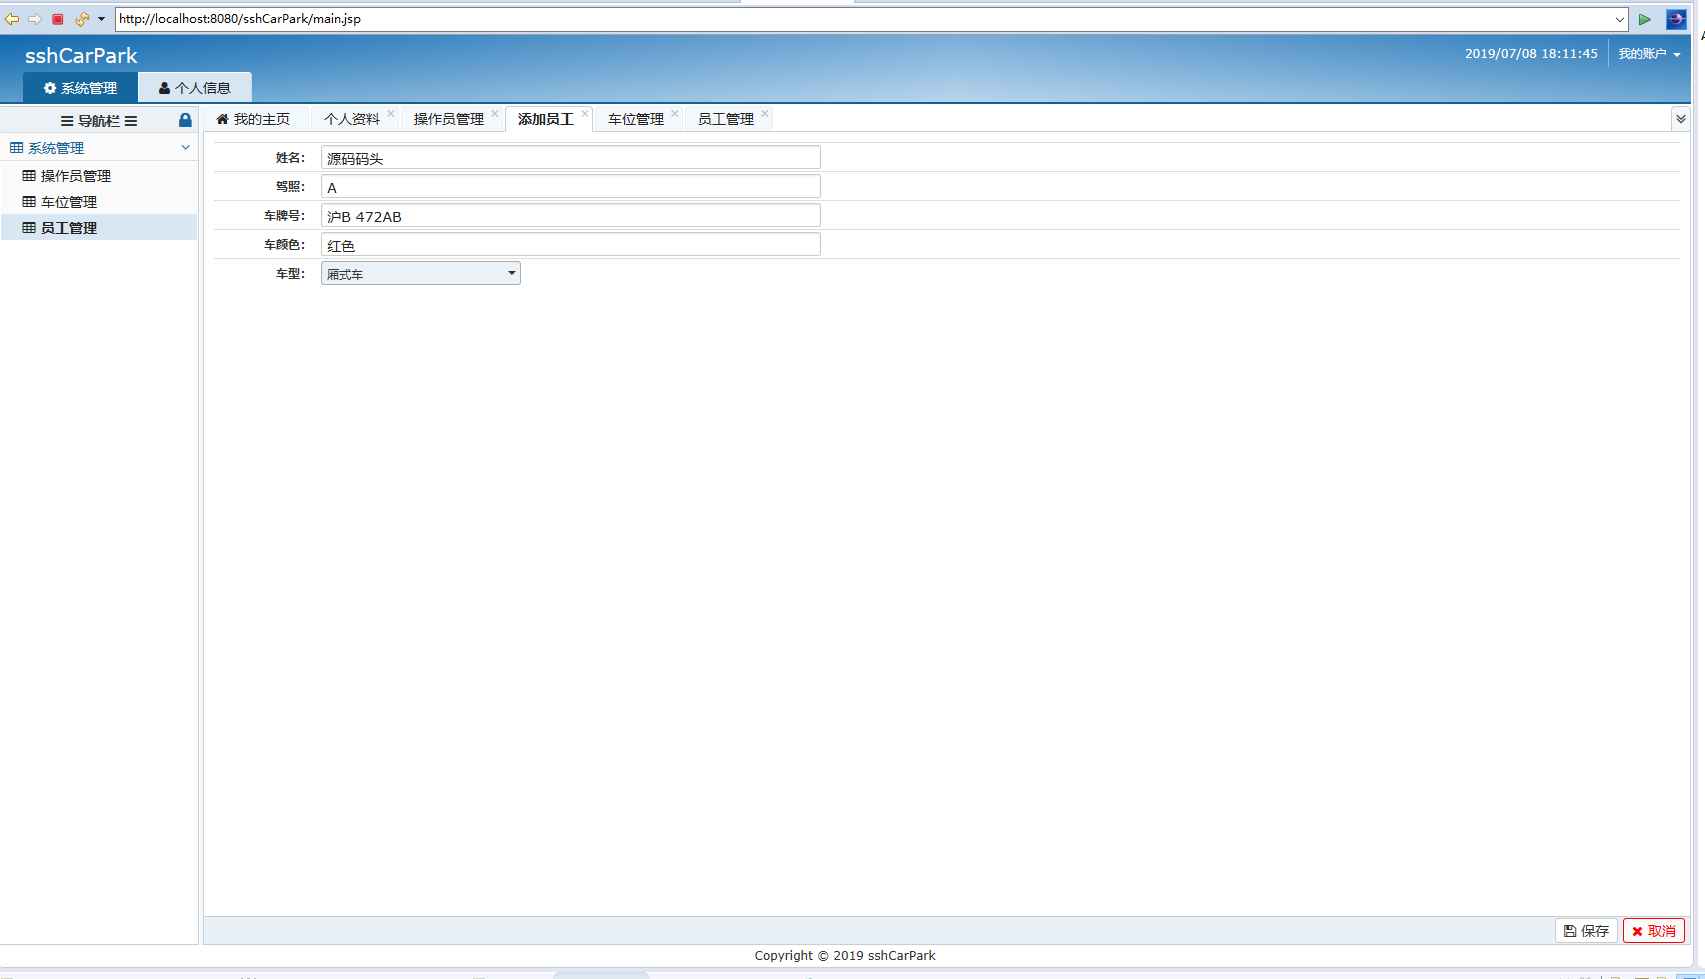
Task: Go back using the browser back arrow
Action: click(12, 19)
